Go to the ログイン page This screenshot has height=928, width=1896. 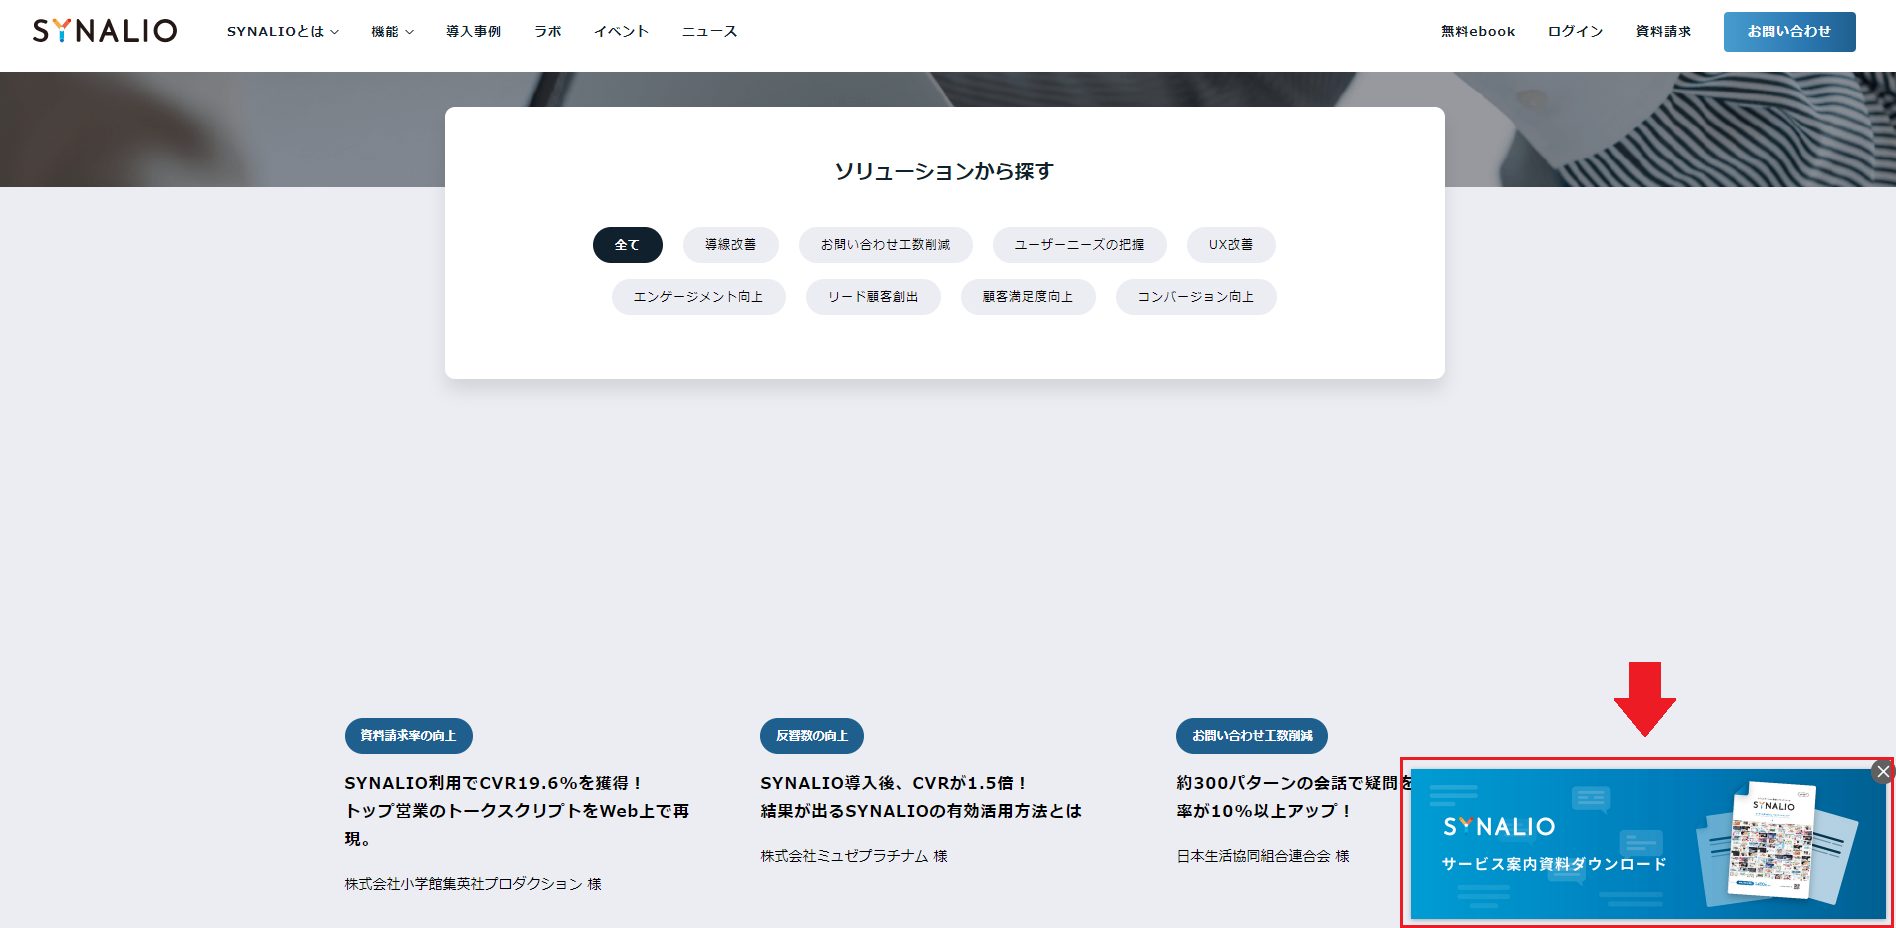1576,32
